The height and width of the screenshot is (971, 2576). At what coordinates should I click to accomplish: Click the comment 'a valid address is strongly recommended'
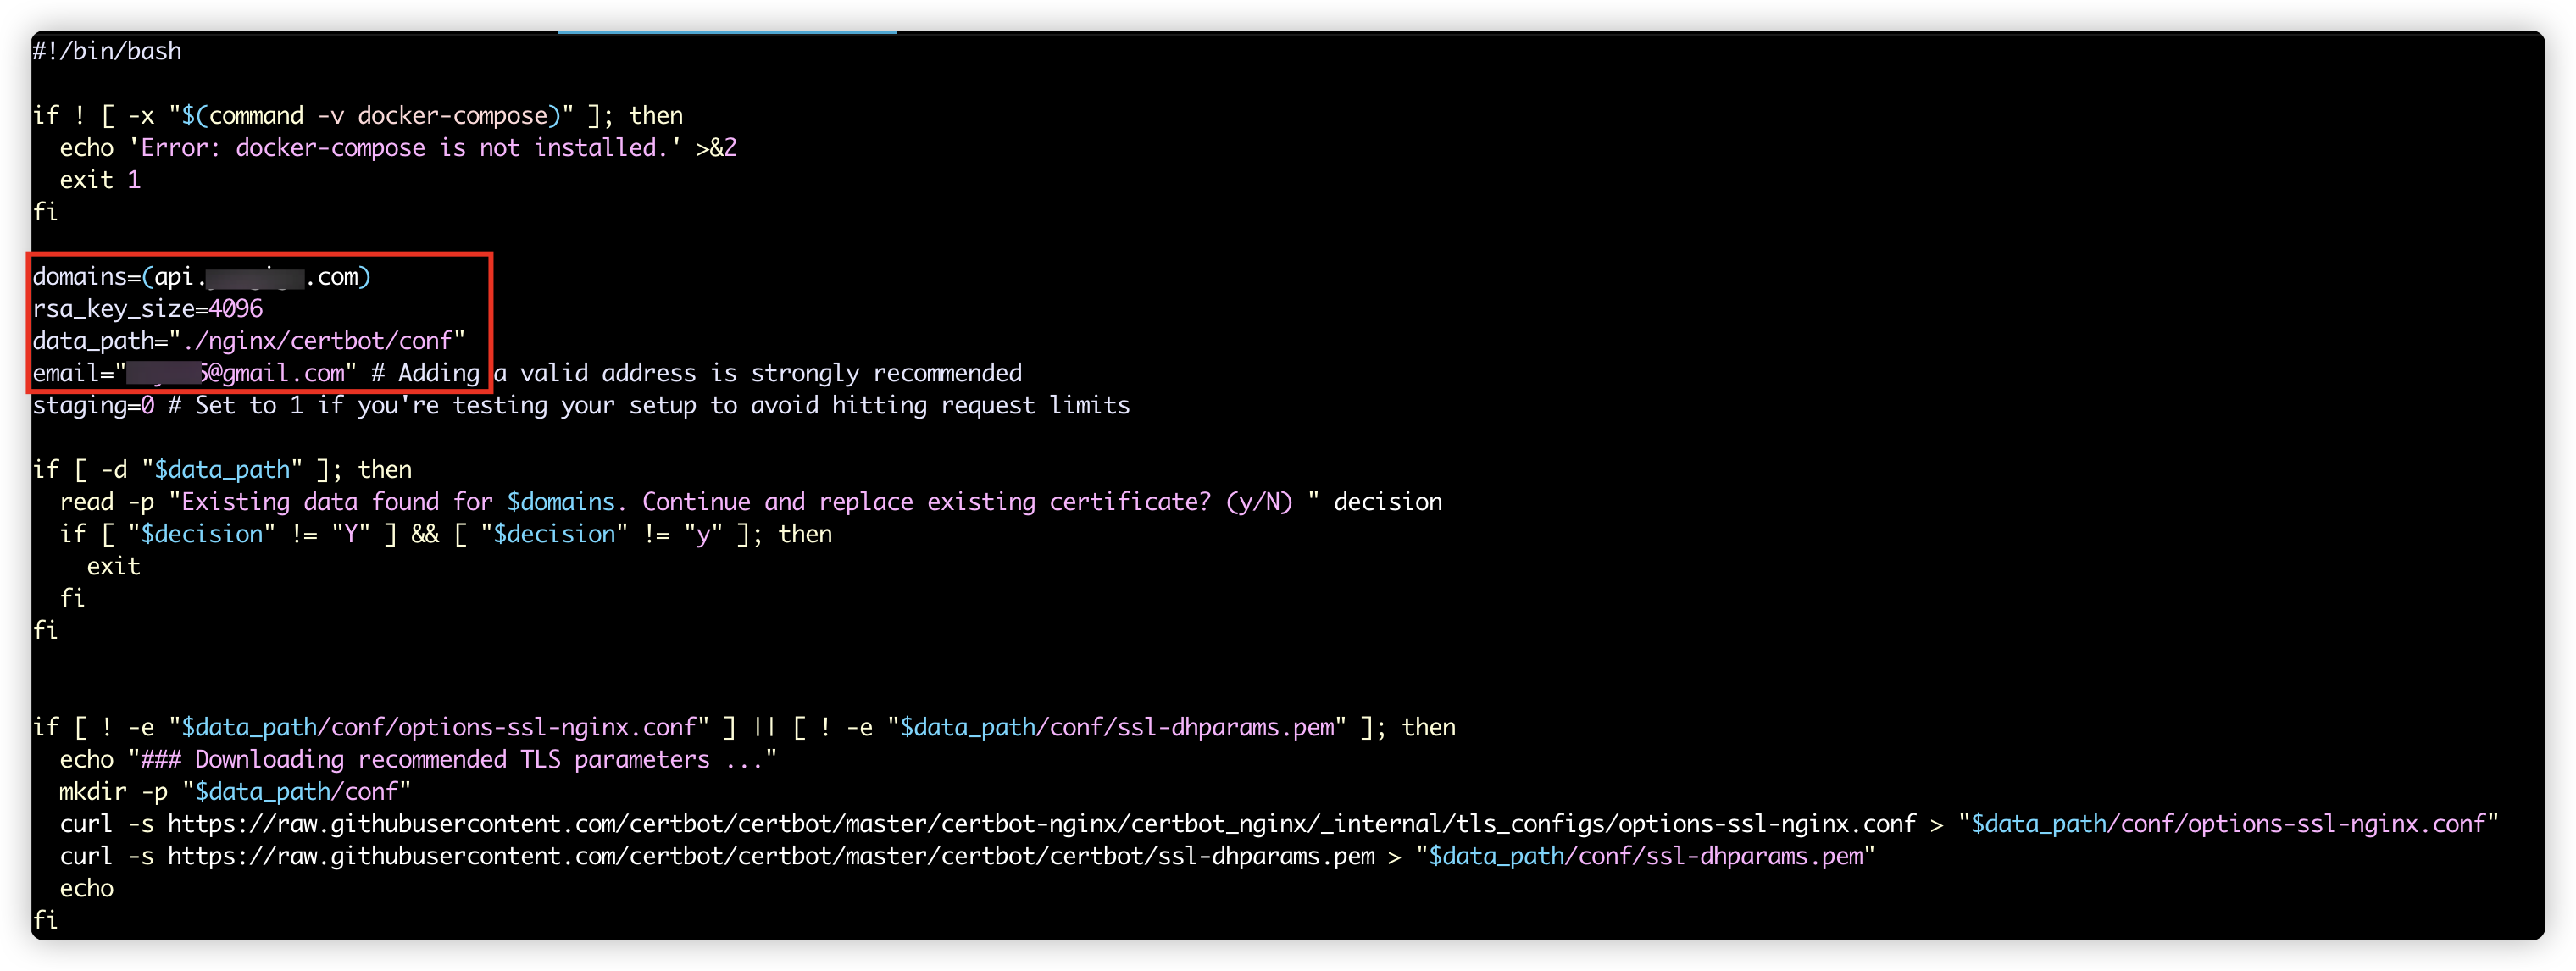757,373
